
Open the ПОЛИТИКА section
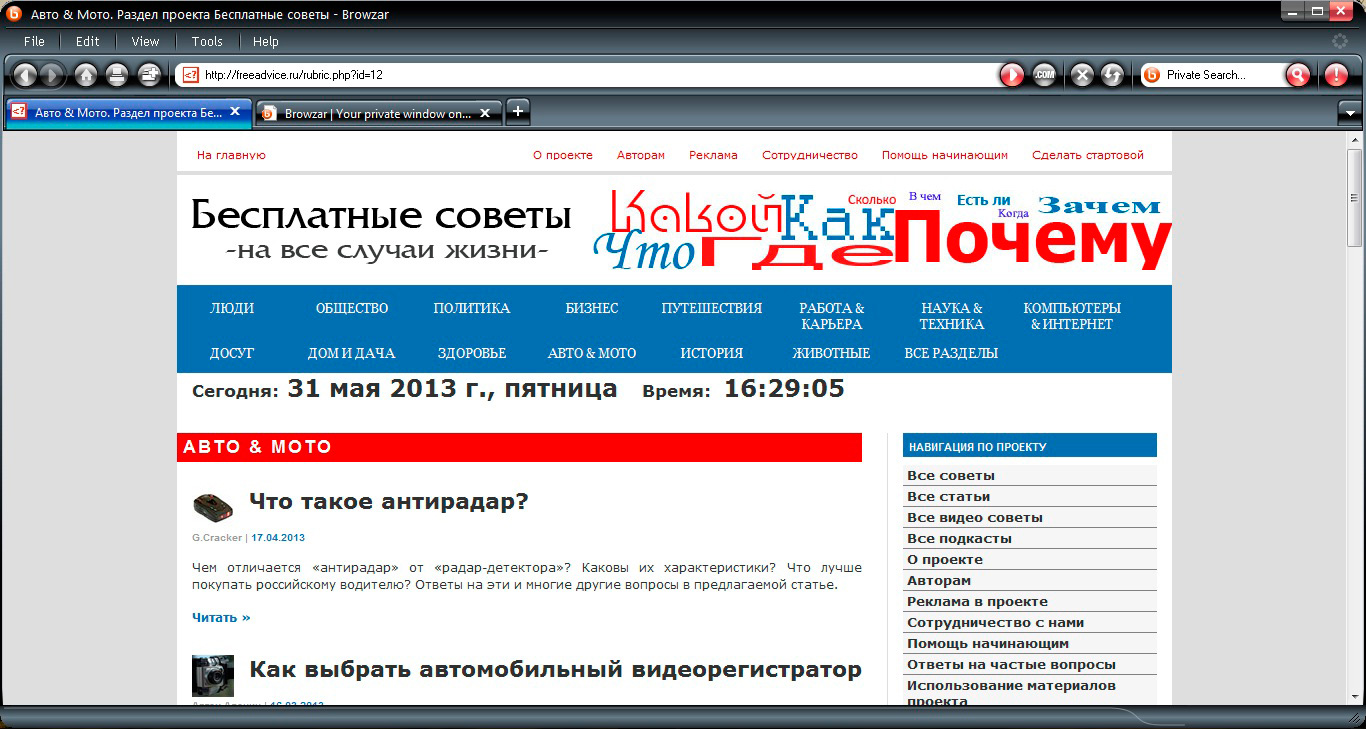tap(472, 309)
